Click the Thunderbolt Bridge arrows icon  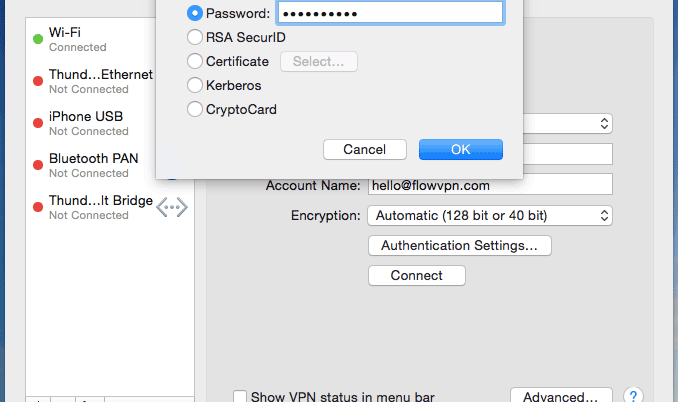point(172,207)
